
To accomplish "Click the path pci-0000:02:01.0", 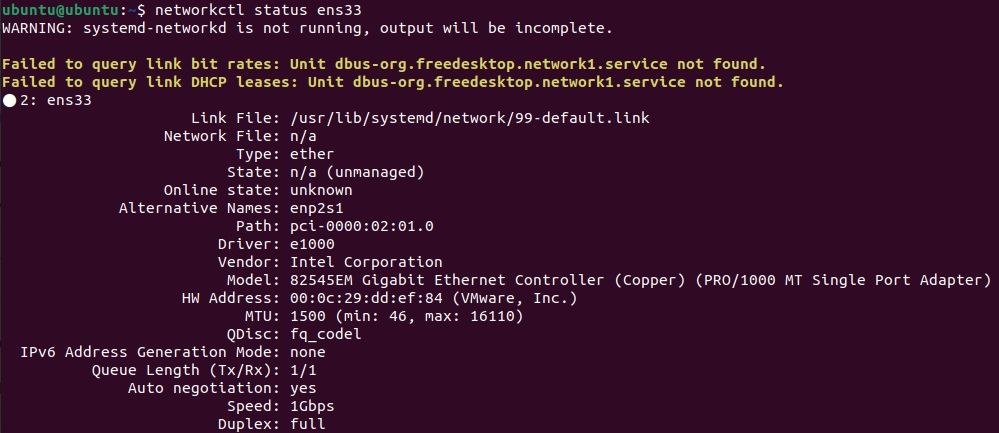I will pyautogui.click(x=361, y=226).
